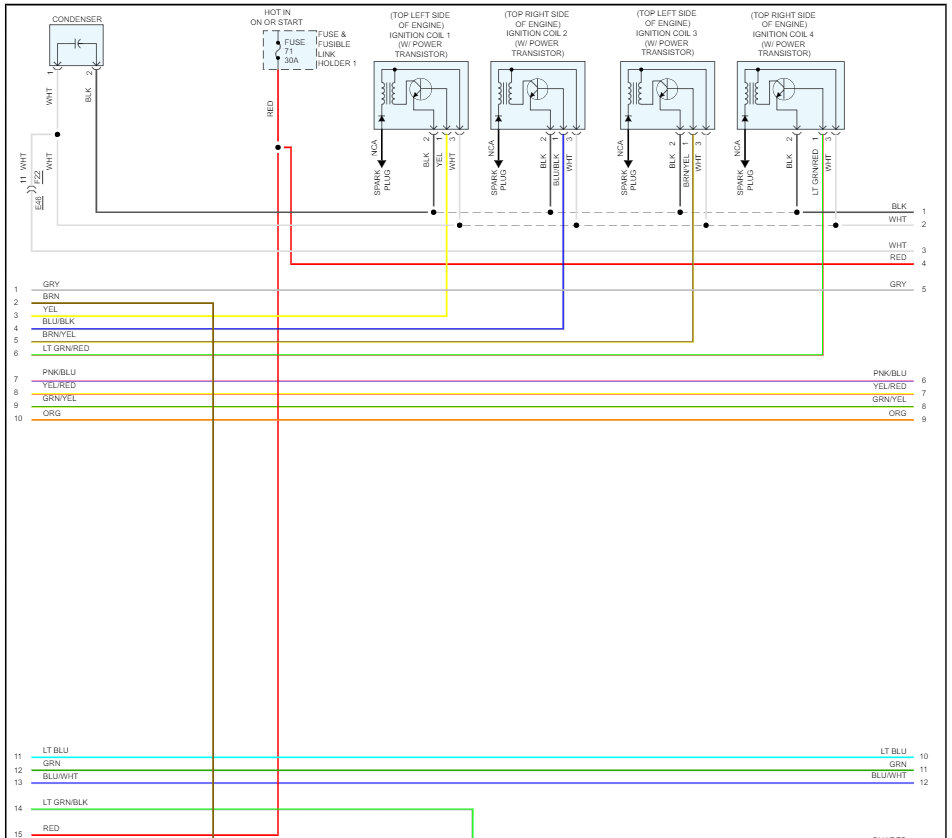Click the 'RED' label at right pin 4
Image resolution: width=952 pixels, height=838 pixels.
[898, 257]
